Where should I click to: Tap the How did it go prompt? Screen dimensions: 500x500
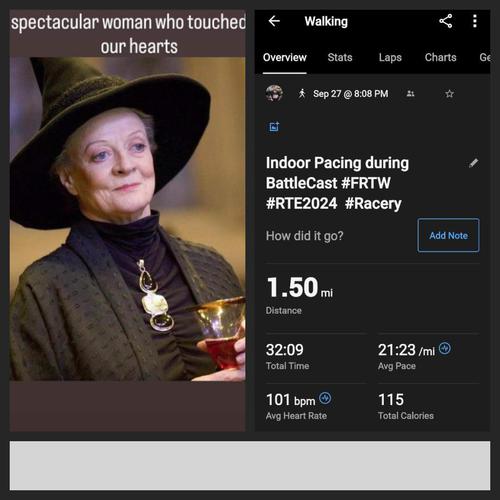304,236
